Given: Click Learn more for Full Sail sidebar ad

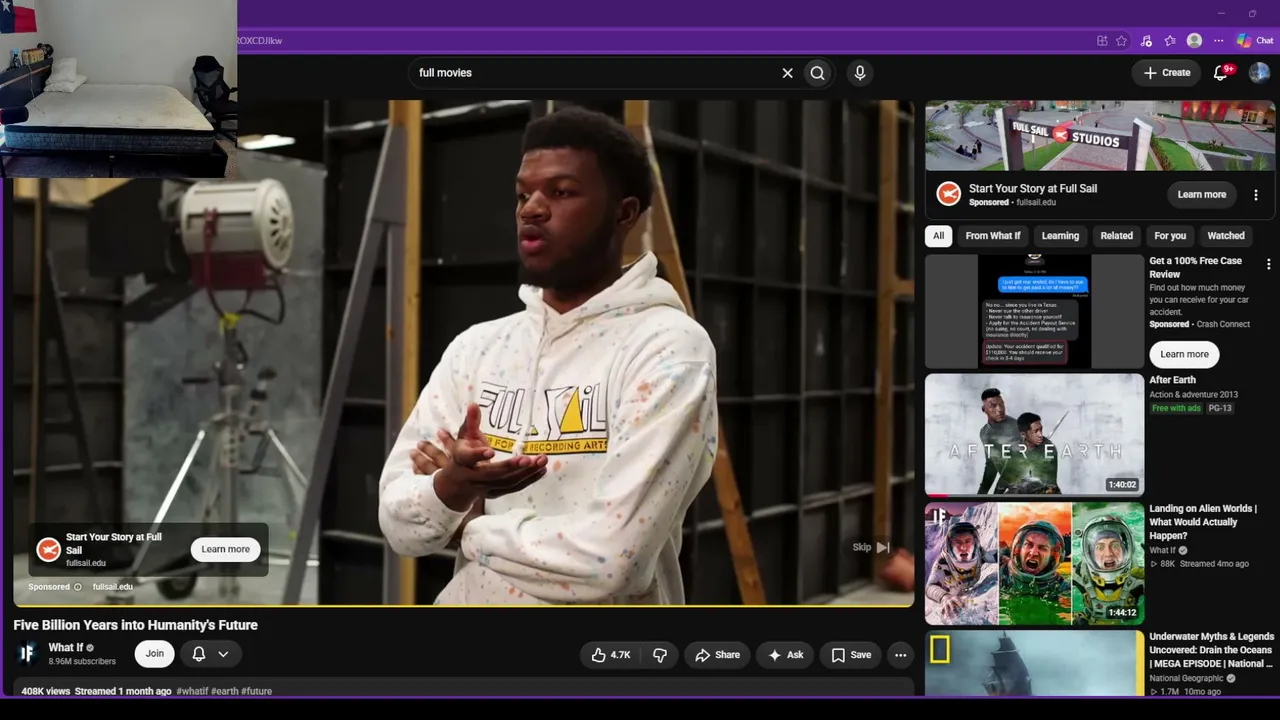Looking at the screenshot, I should pyautogui.click(x=1202, y=194).
